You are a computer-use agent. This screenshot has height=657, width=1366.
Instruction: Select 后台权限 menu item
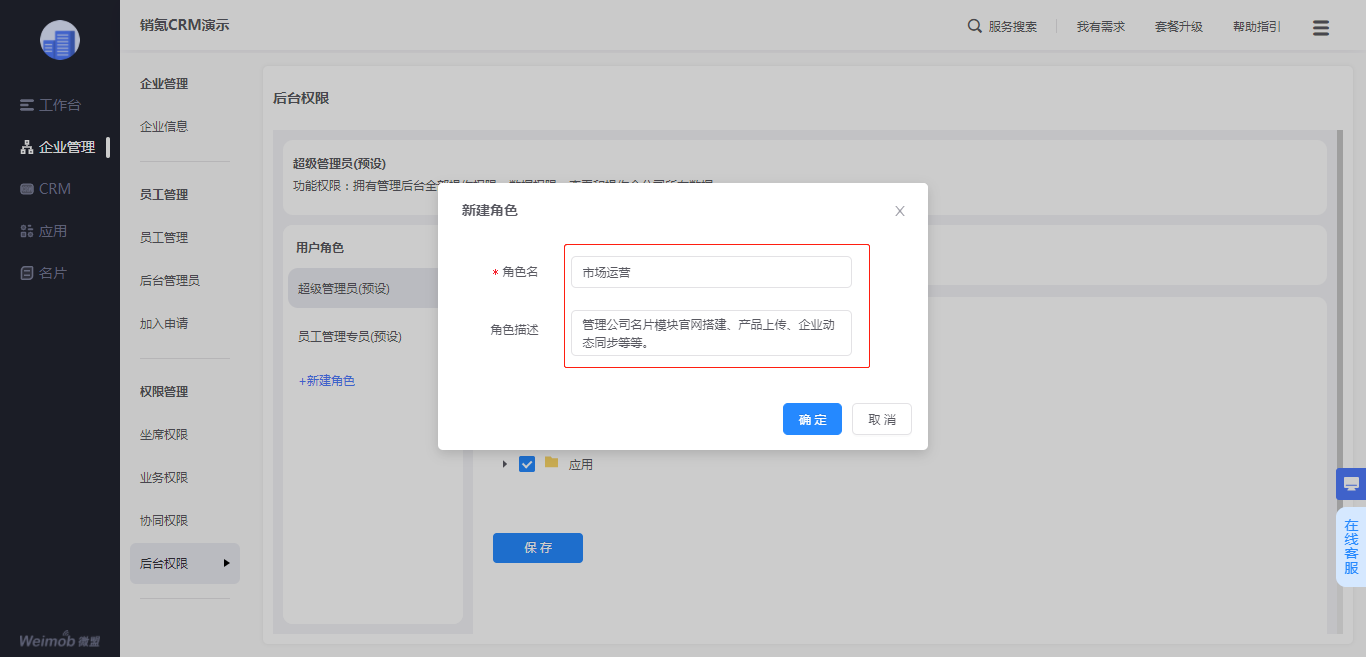tap(185, 564)
